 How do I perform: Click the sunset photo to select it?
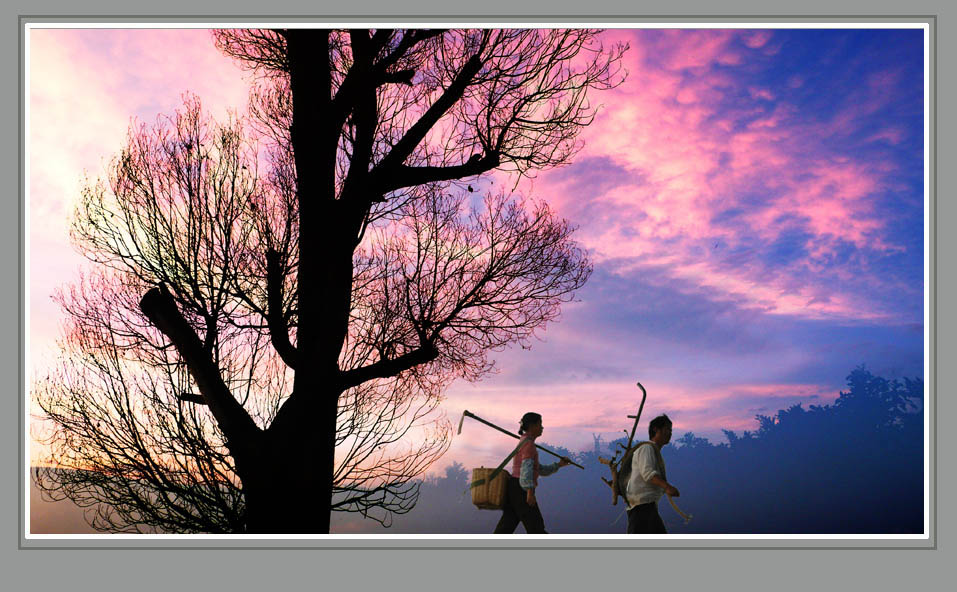click(700, 300)
